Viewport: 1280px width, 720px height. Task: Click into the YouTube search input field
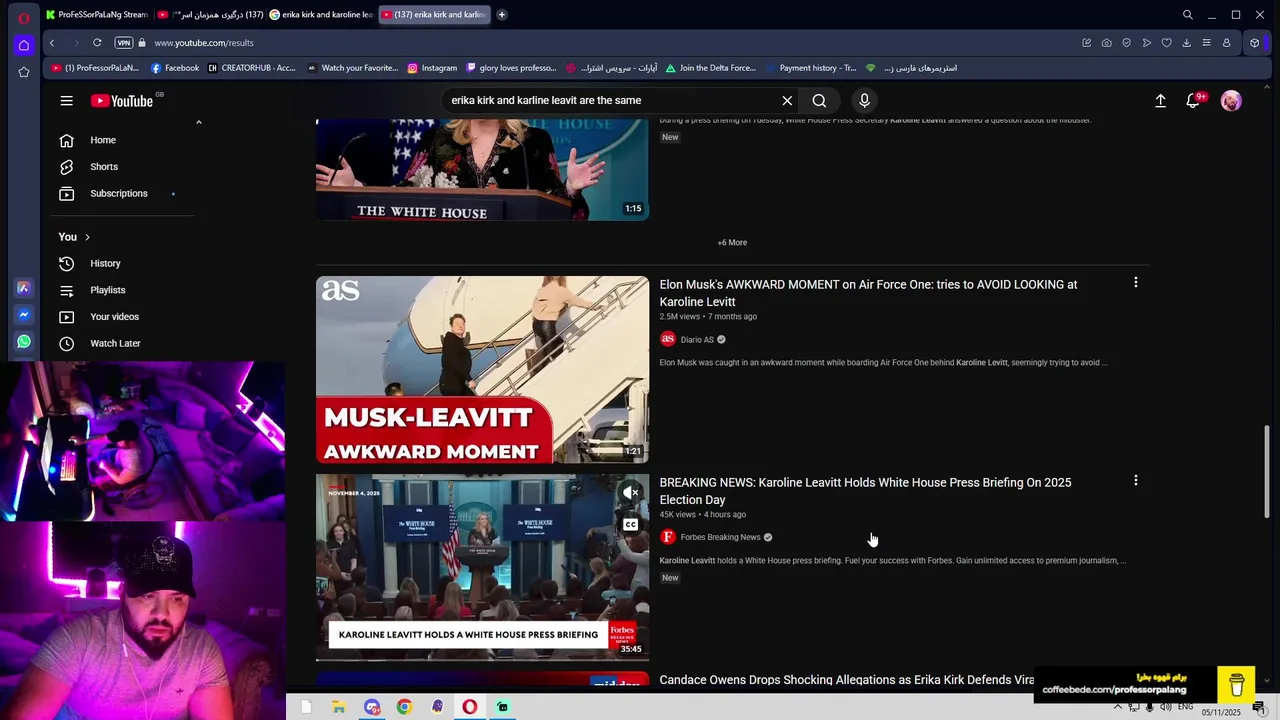610,100
